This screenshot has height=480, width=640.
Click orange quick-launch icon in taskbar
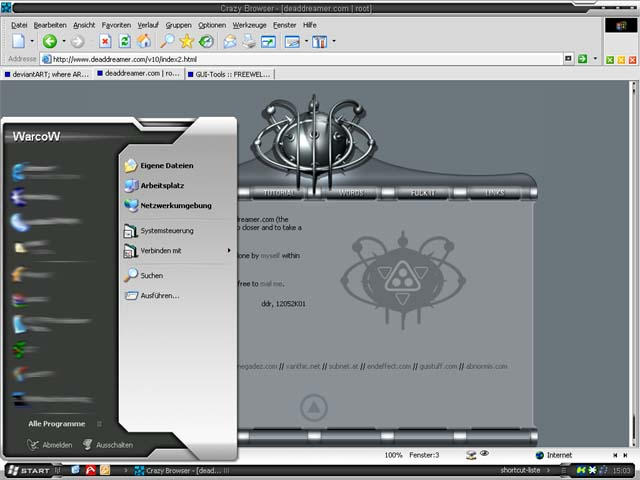click(105, 470)
